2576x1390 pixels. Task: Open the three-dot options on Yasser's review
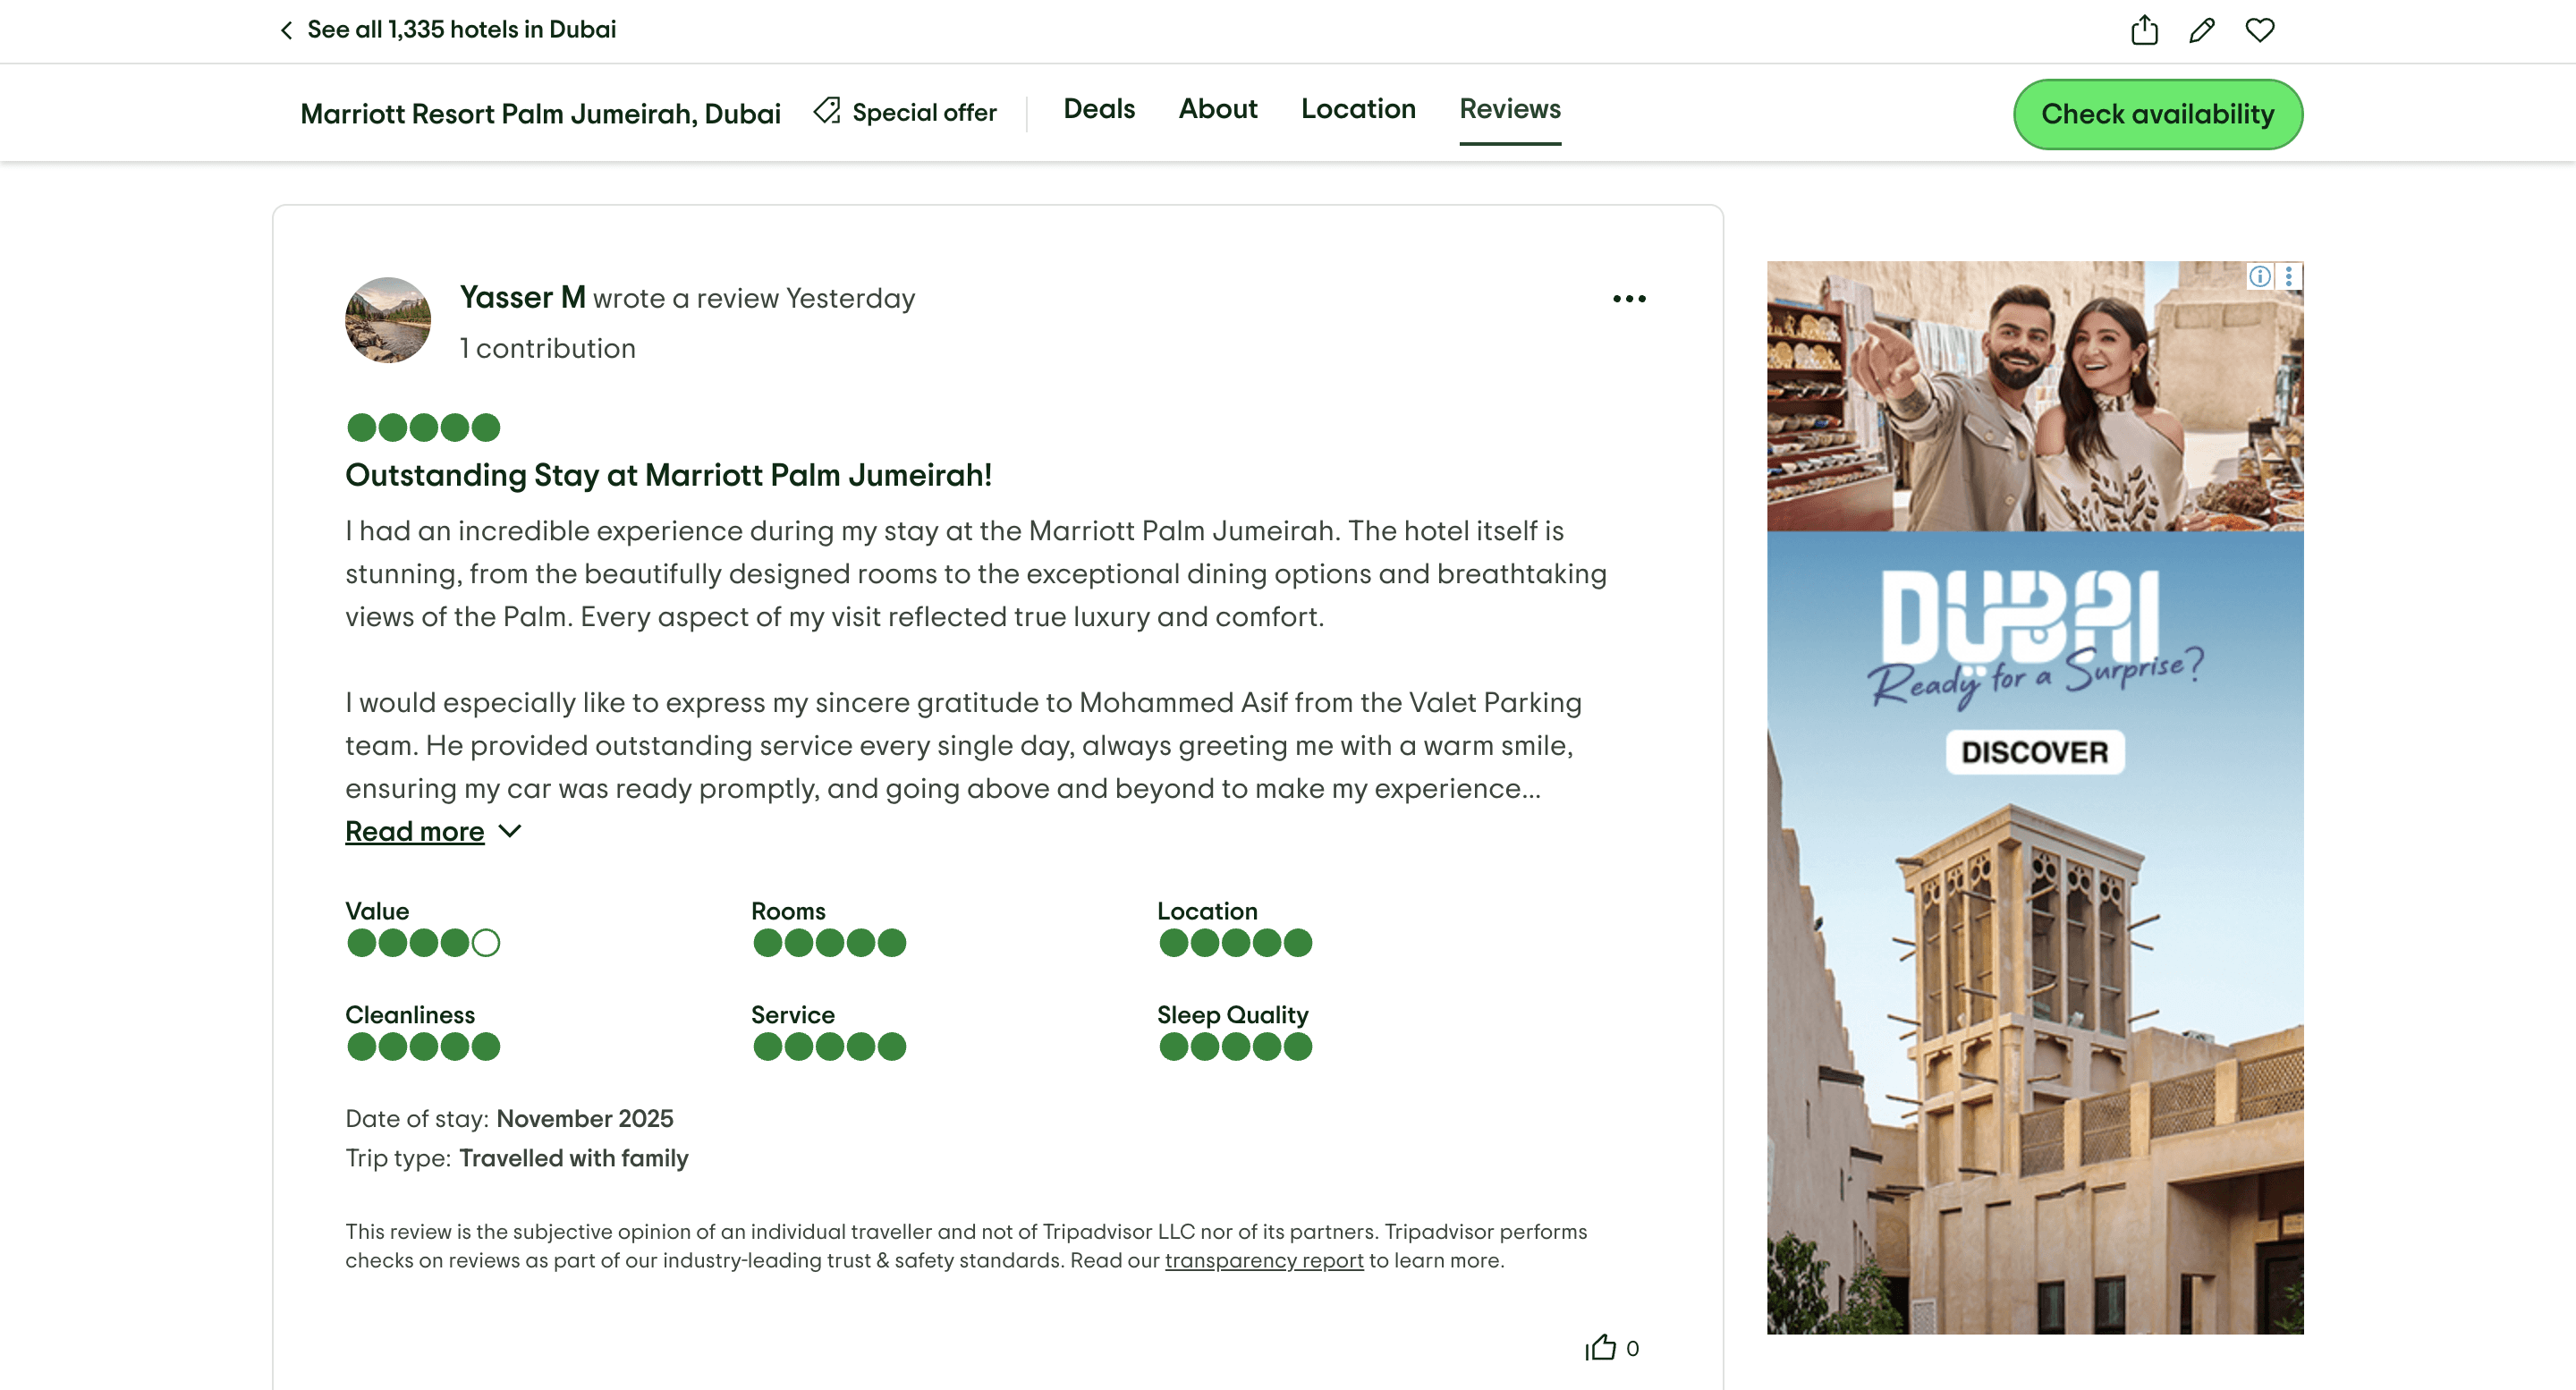point(1628,297)
